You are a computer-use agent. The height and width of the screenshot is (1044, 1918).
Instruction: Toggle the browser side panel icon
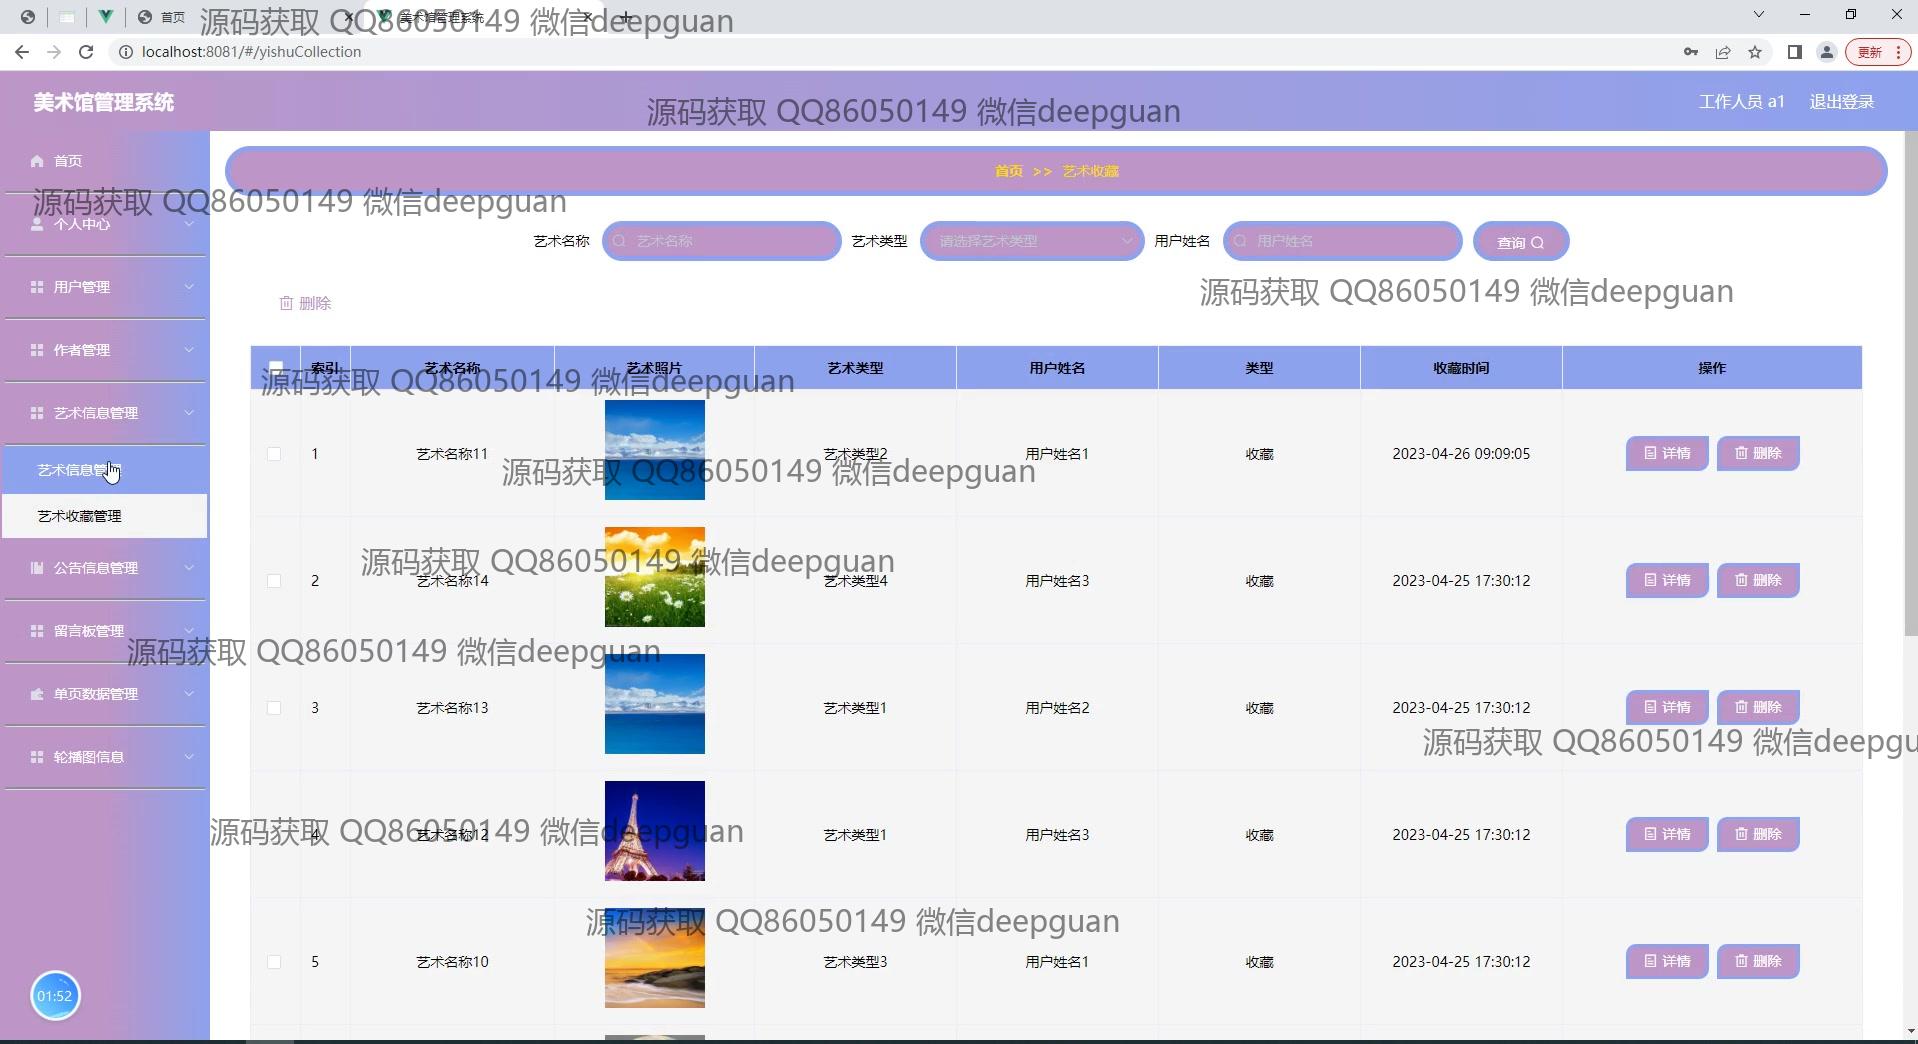1794,52
